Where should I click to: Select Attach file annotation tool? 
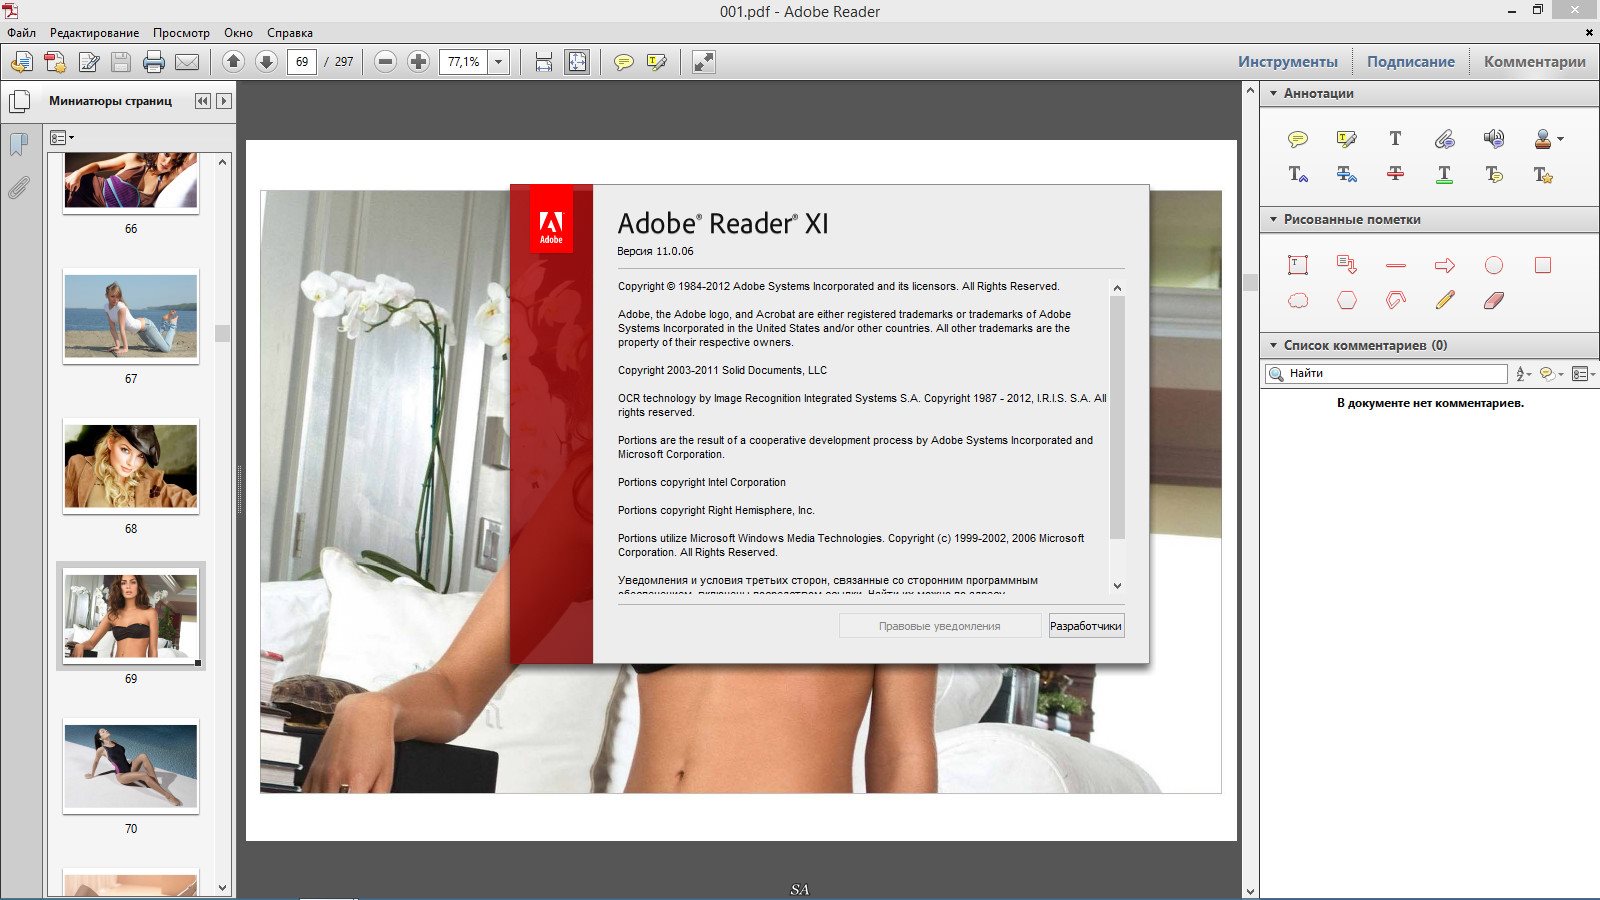(x=1444, y=139)
